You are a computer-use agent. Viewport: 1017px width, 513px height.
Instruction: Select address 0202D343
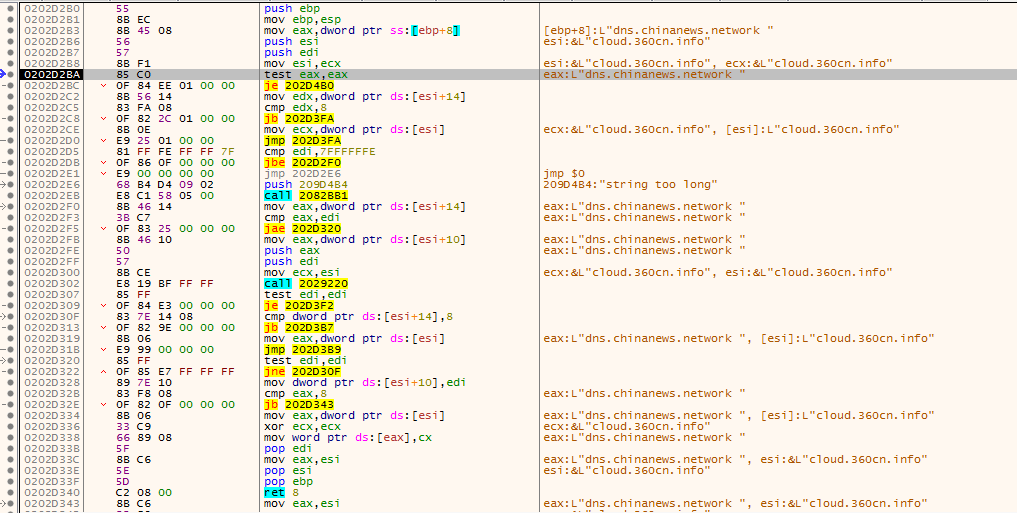[52, 503]
